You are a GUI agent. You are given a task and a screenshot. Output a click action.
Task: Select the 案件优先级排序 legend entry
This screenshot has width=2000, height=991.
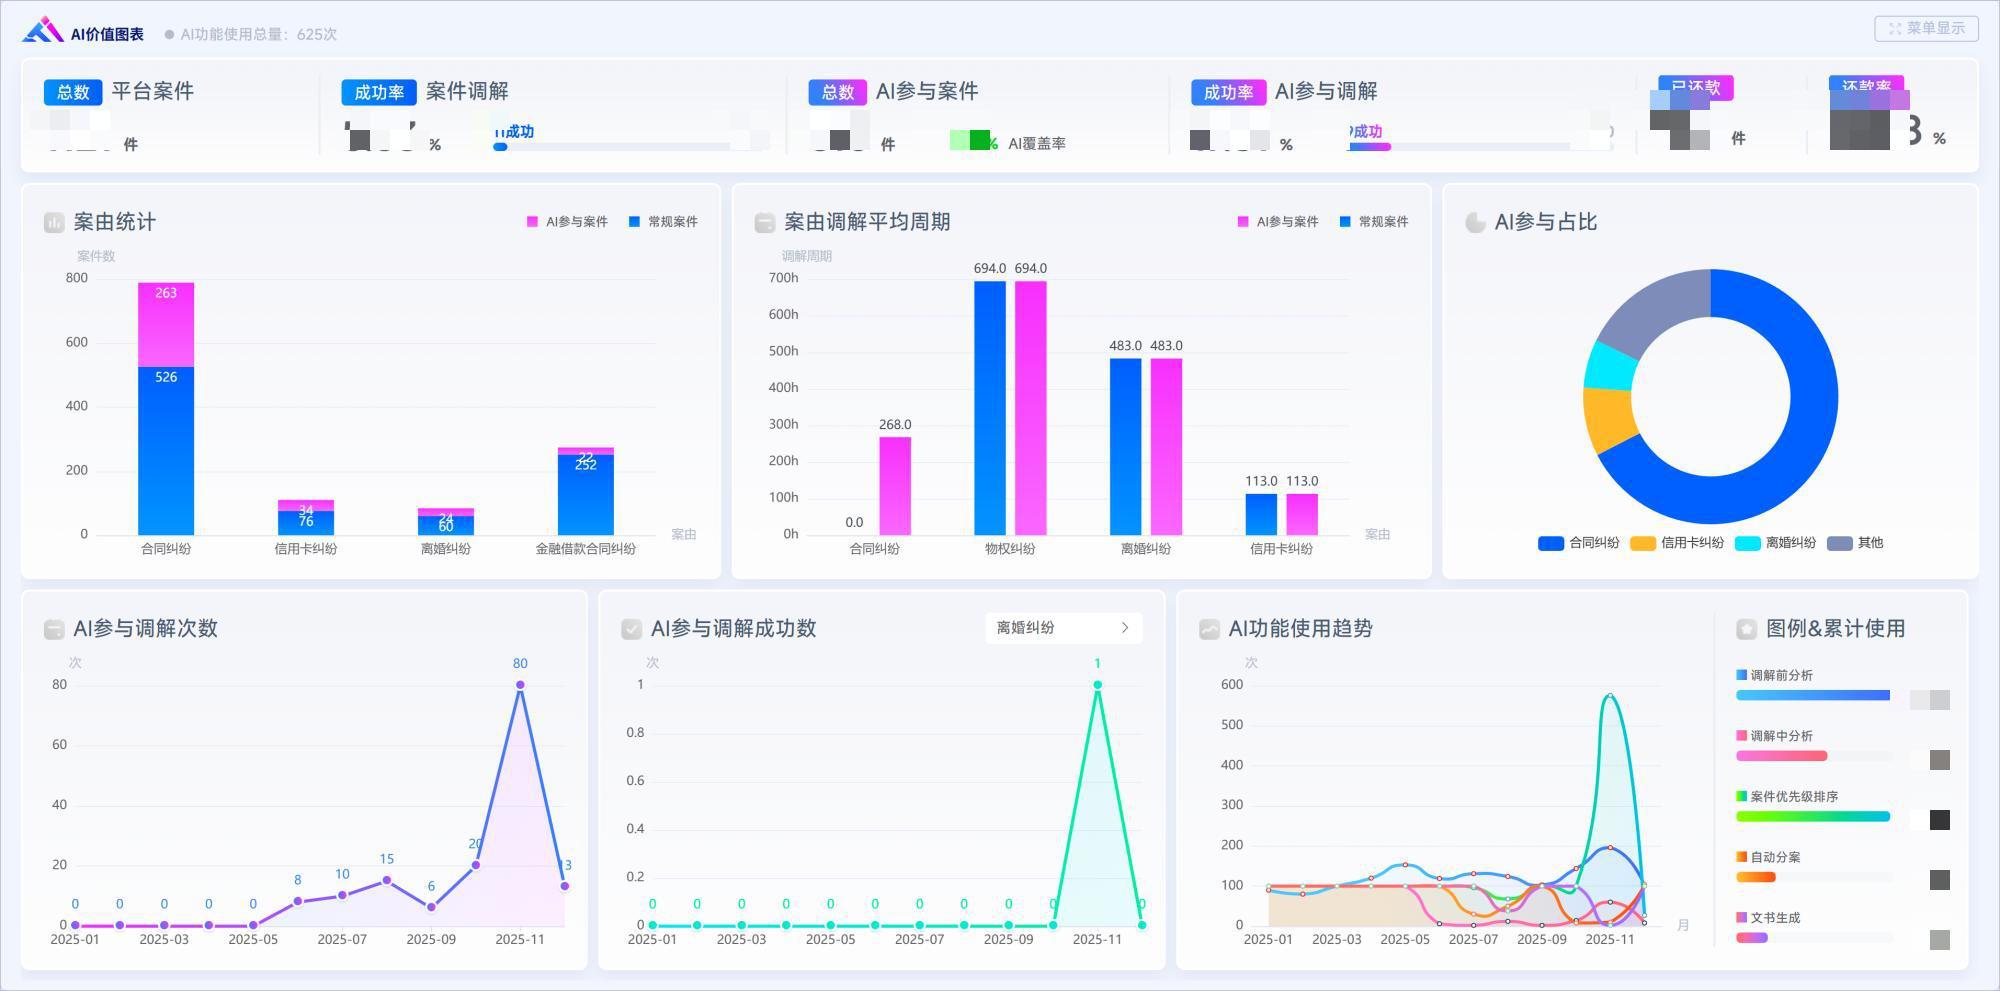click(x=1792, y=797)
